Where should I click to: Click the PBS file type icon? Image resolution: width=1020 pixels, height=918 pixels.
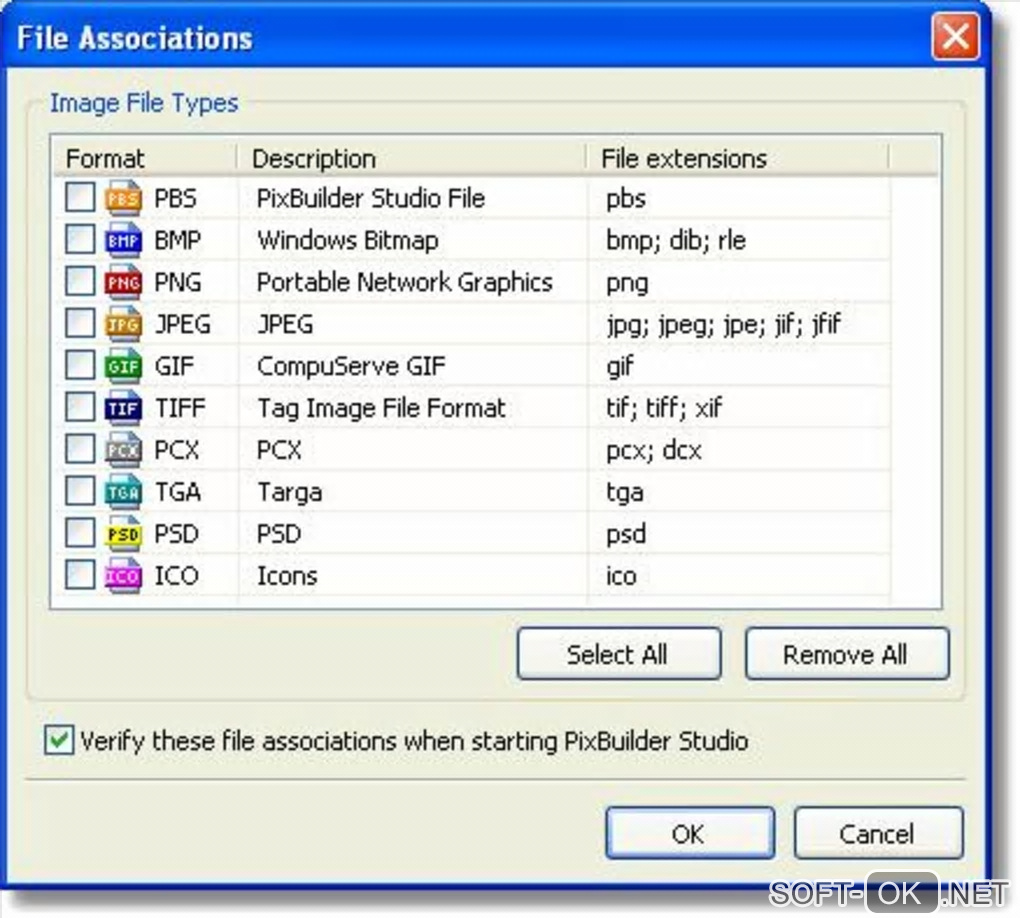123,198
